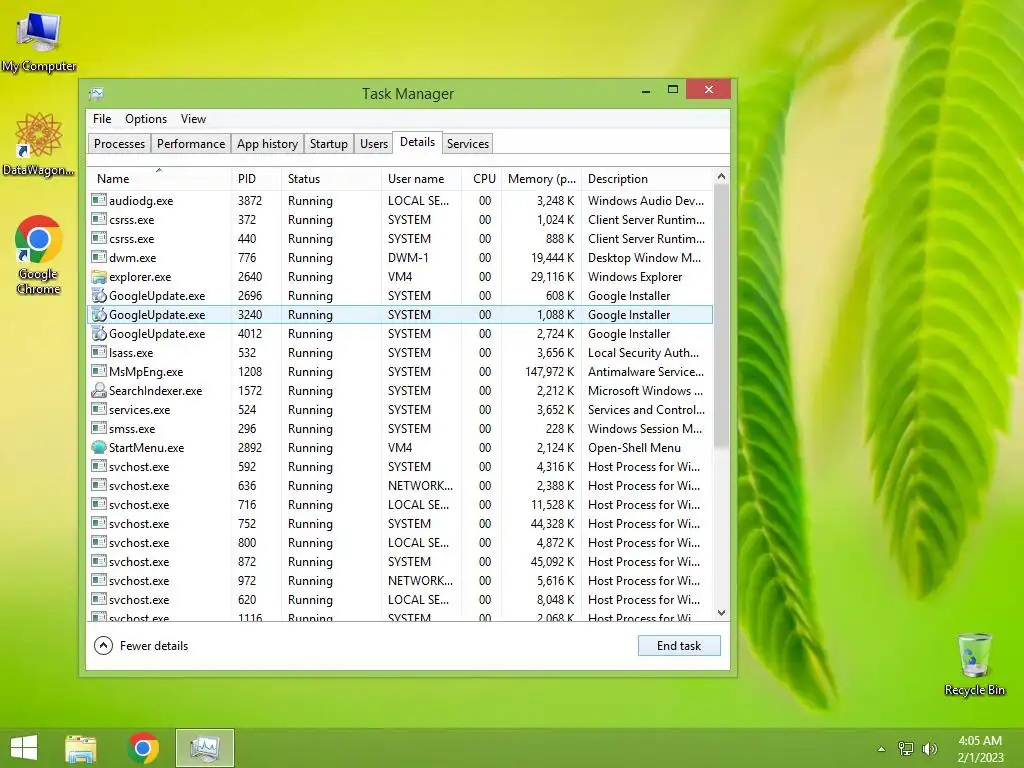Sort by the Description column header
1024x768 pixels.
(647, 178)
